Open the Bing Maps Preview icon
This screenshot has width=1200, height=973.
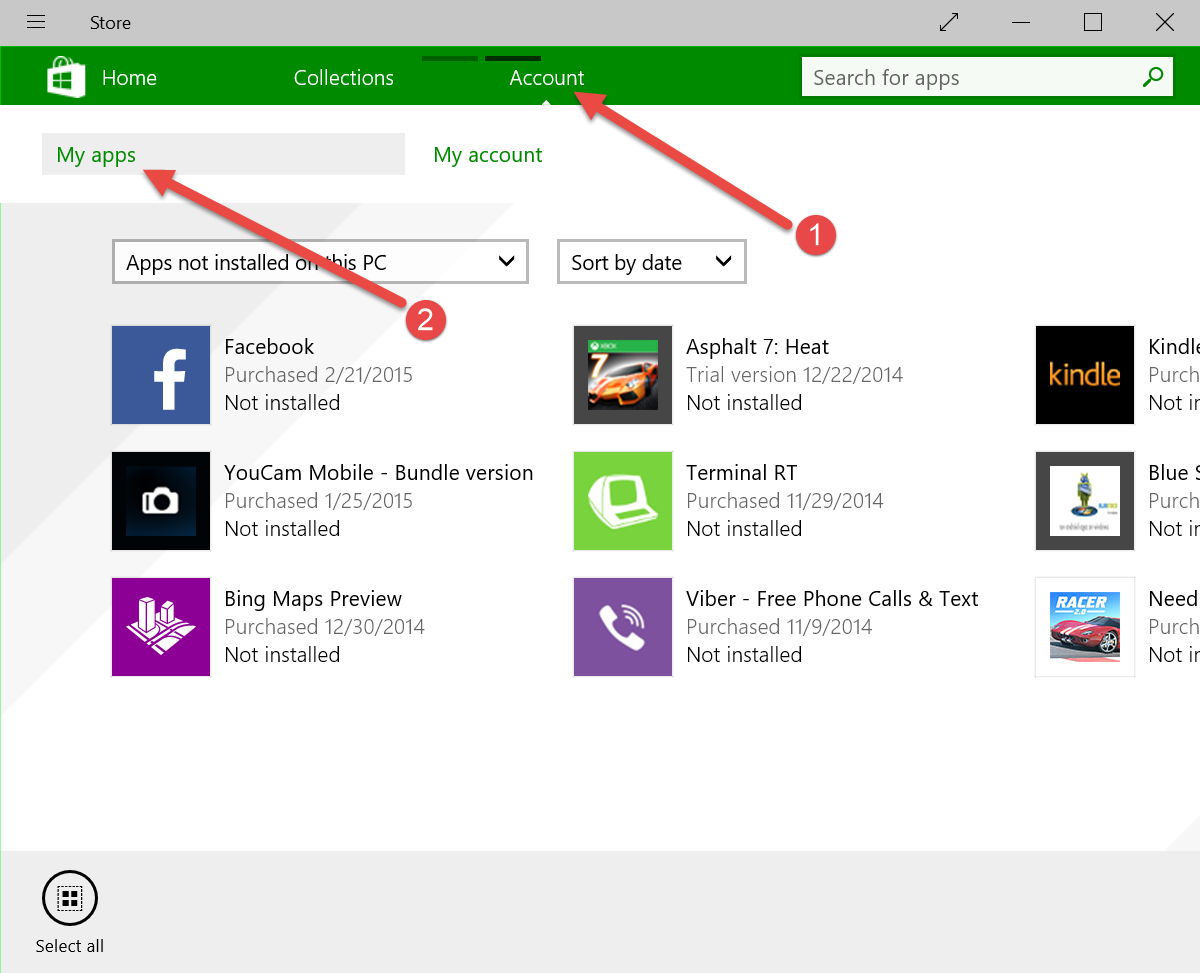click(x=161, y=627)
